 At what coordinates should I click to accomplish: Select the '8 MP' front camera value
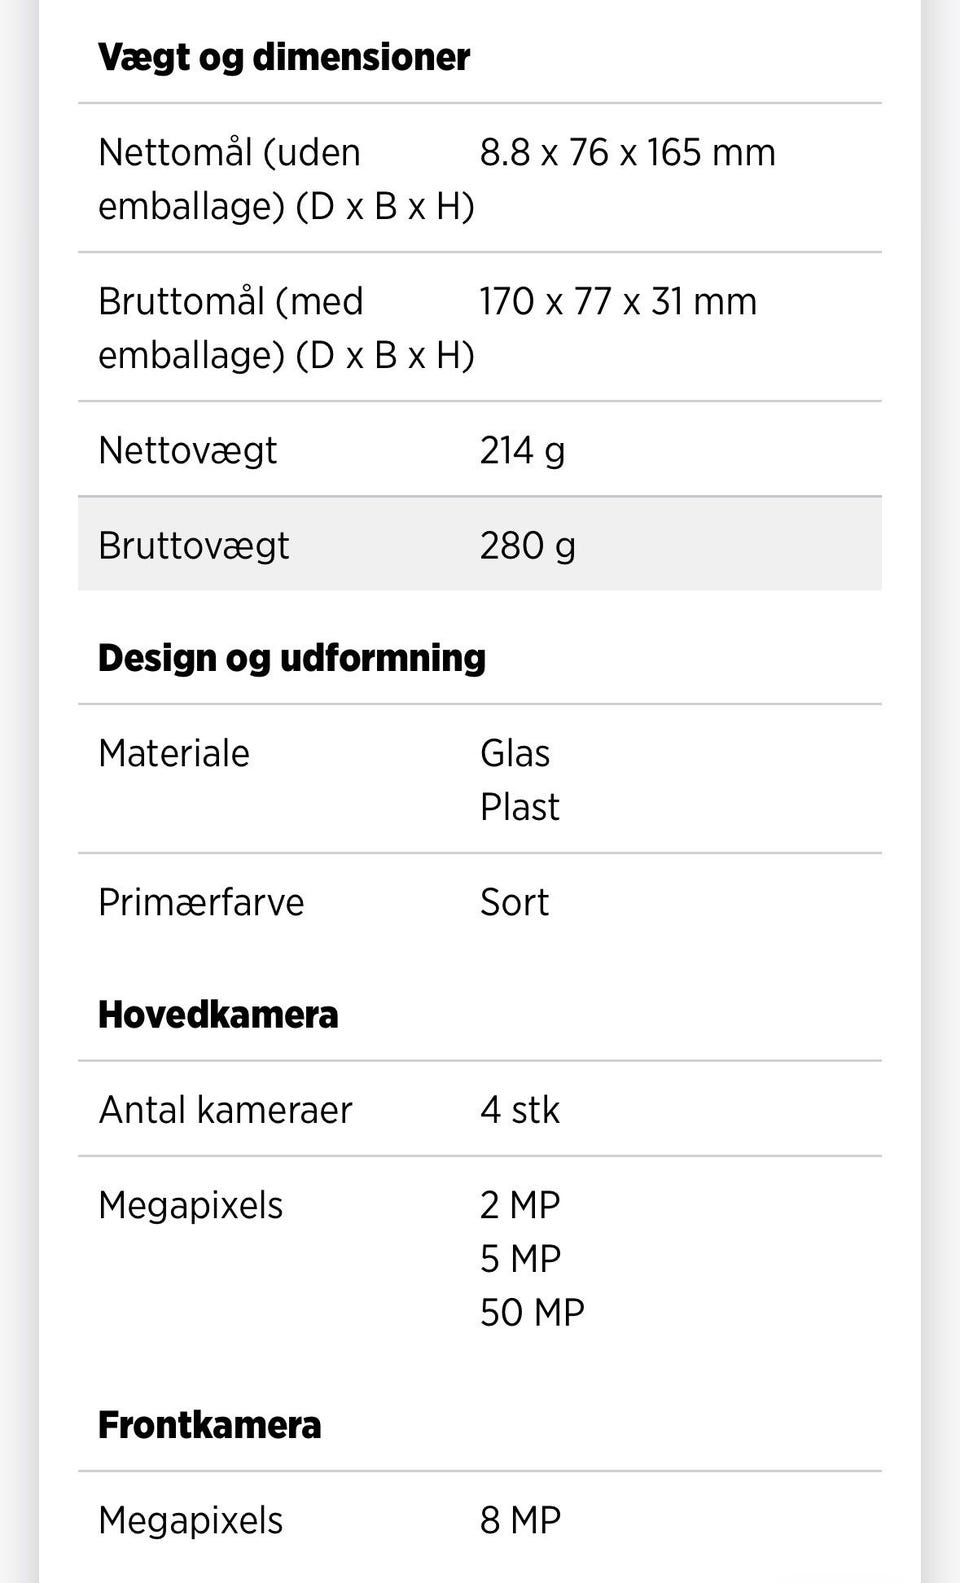click(x=520, y=1521)
